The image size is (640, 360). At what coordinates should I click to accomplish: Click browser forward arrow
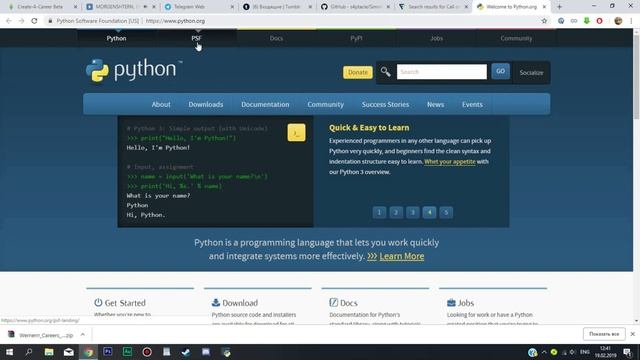pos(21,21)
